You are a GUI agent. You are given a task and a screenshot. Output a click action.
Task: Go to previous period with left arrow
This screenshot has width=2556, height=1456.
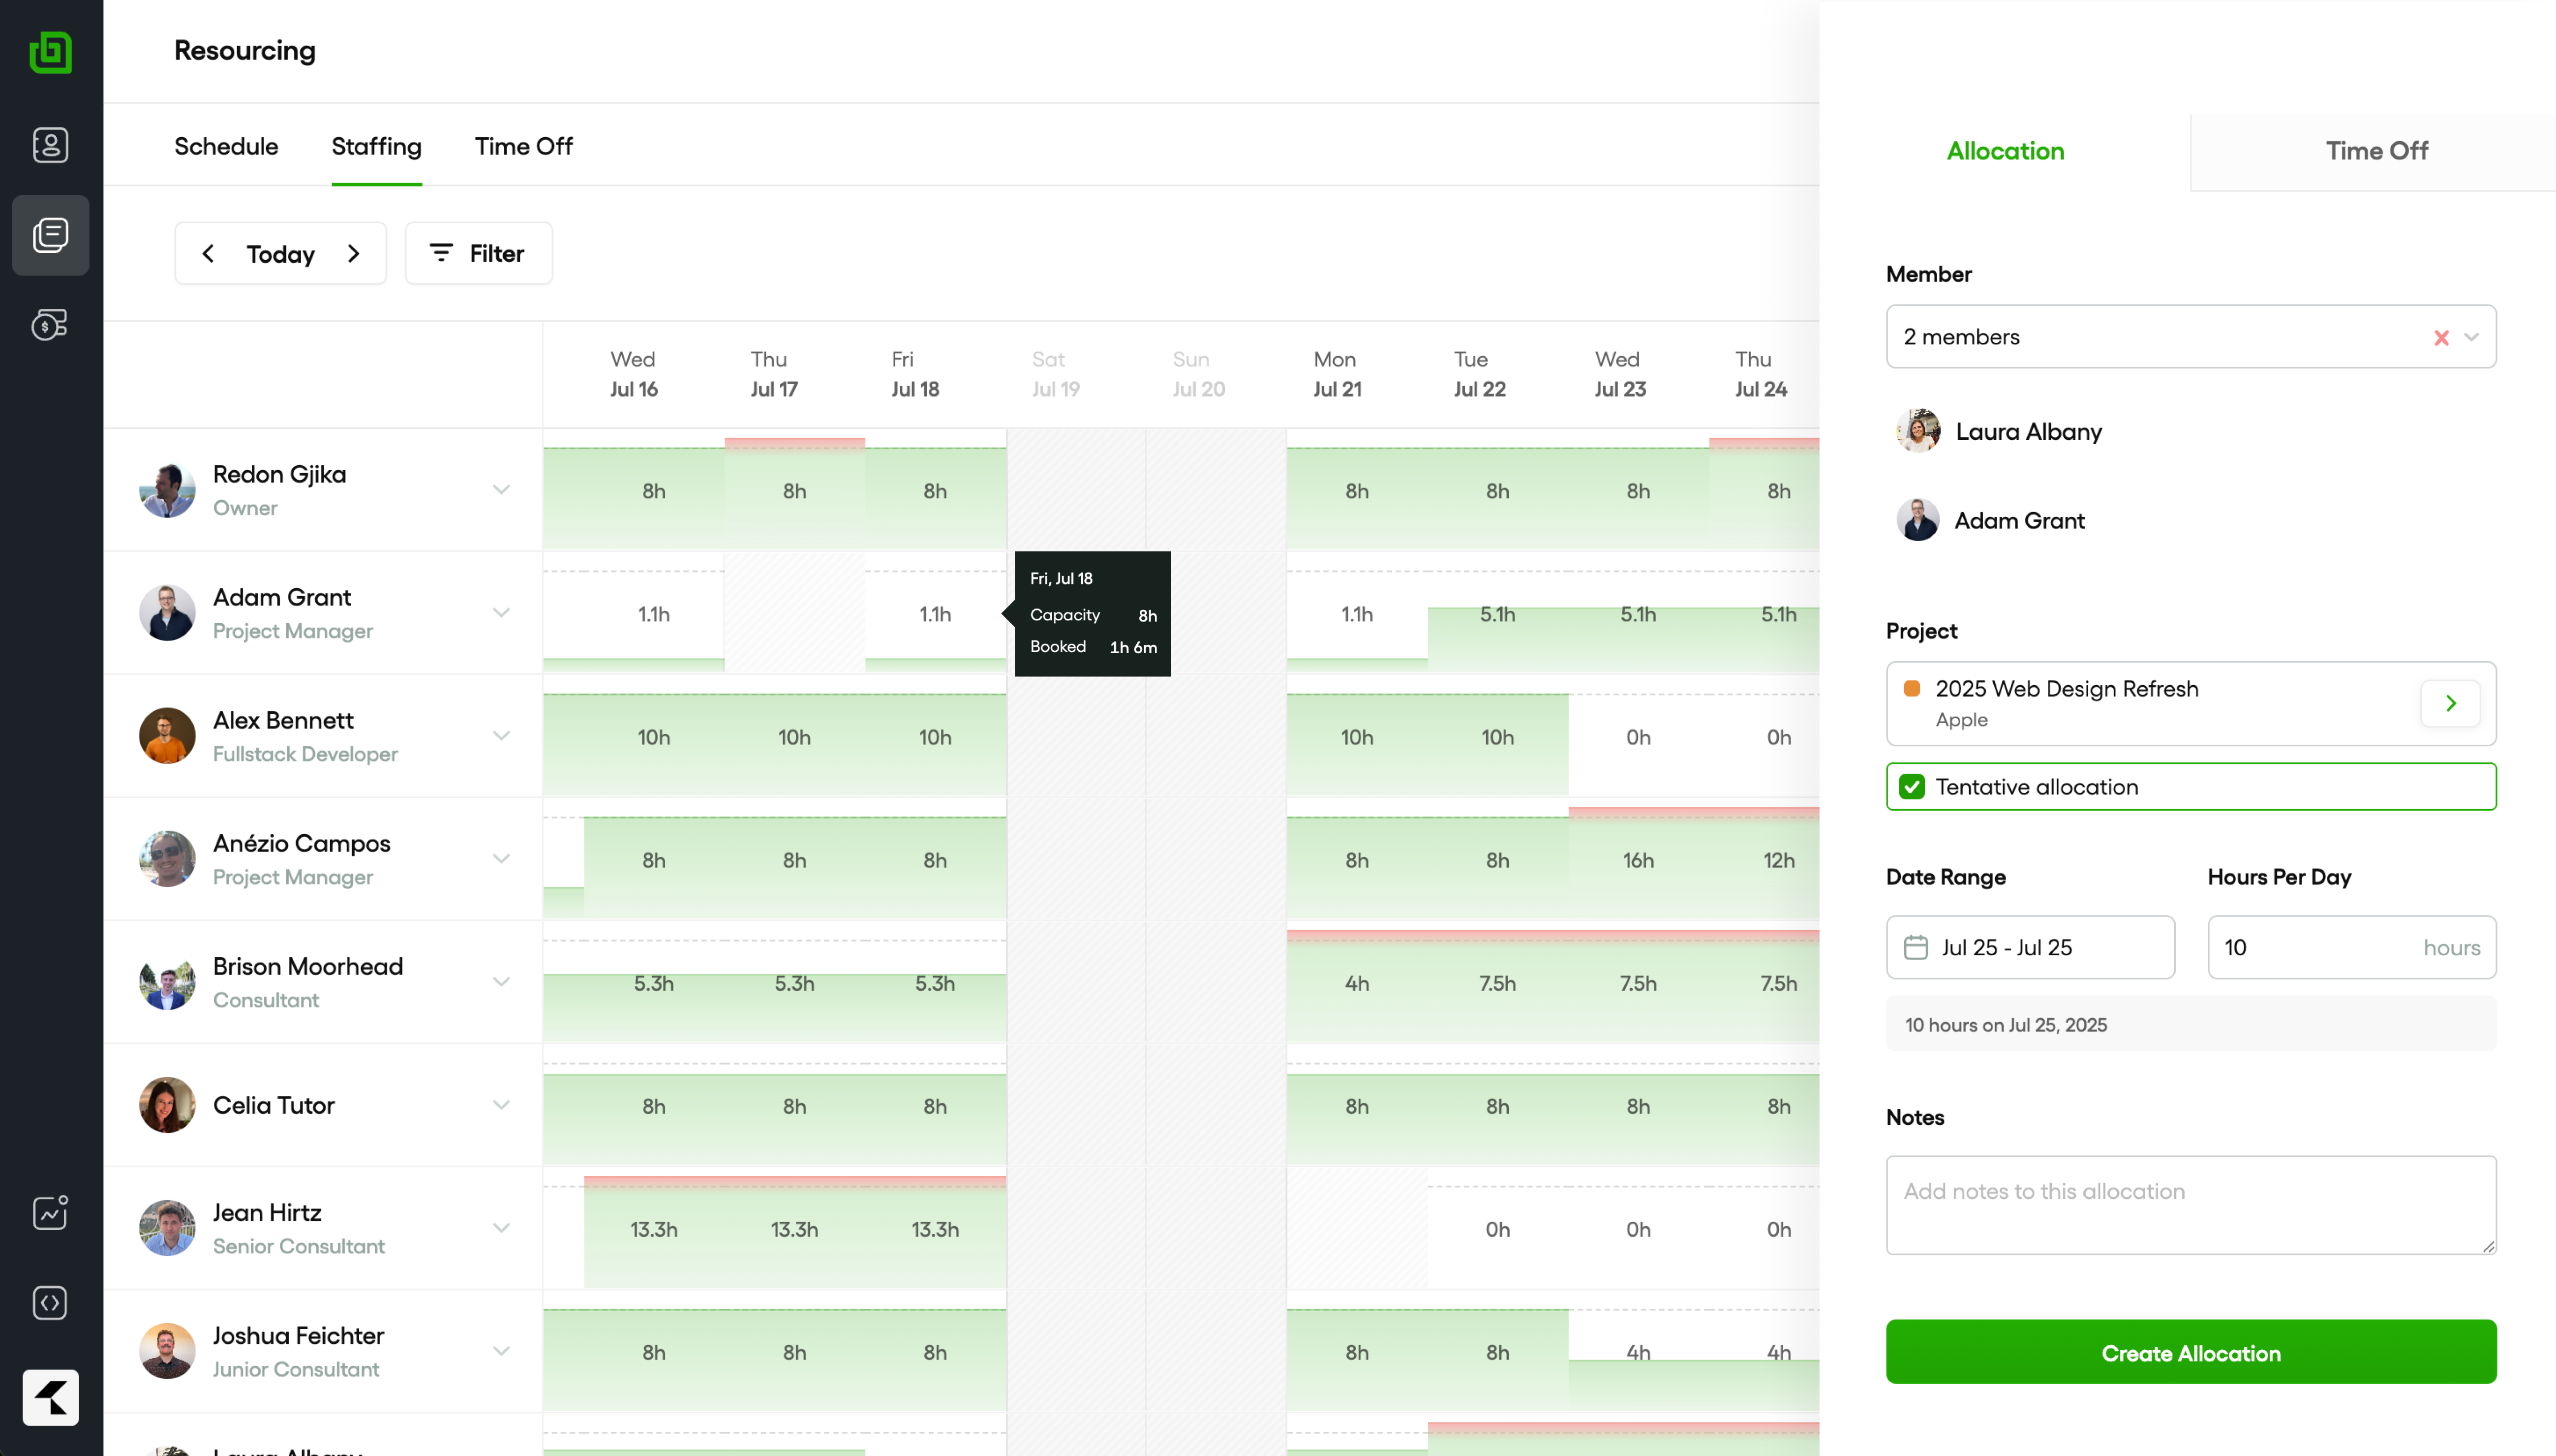208,254
